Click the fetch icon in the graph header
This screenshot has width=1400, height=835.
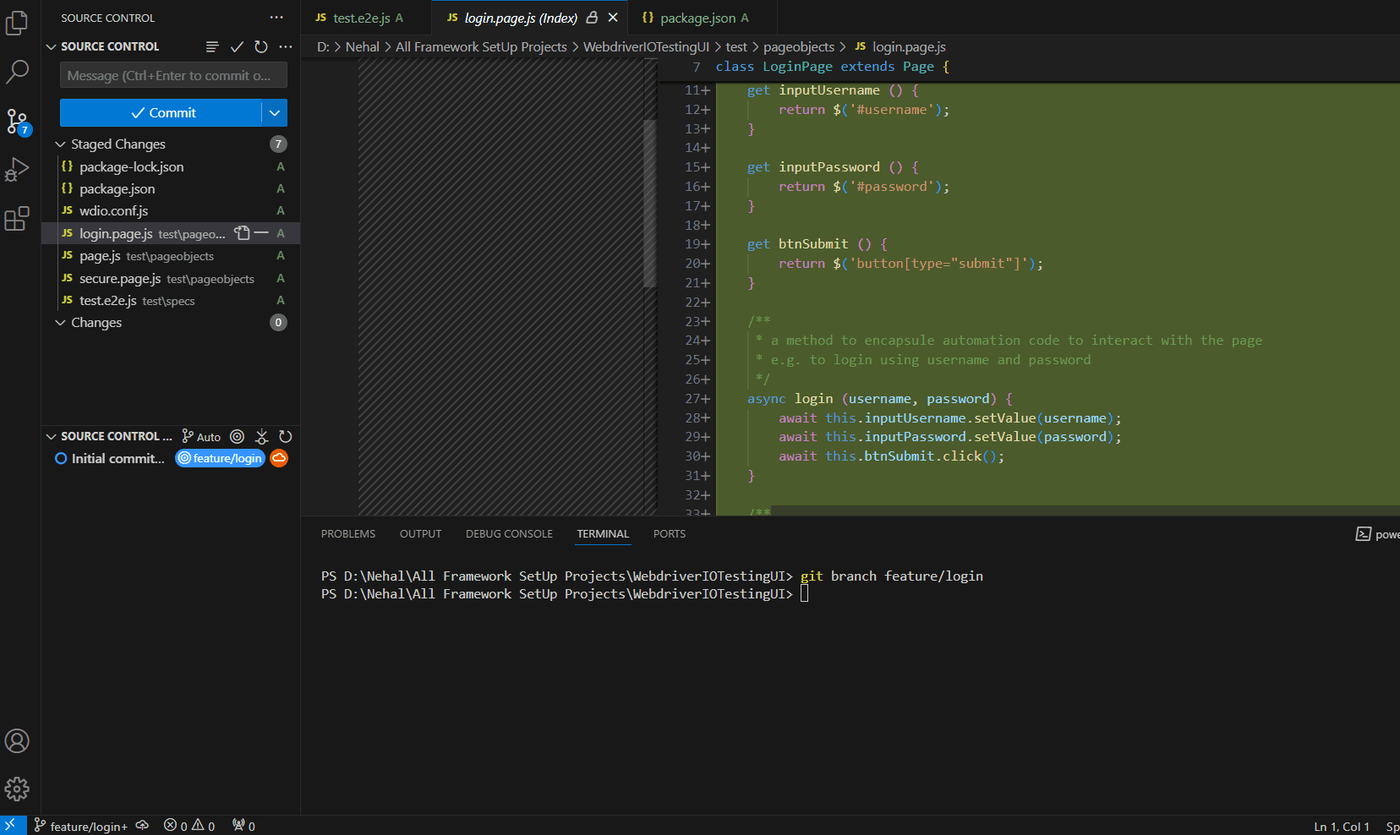coord(261,437)
